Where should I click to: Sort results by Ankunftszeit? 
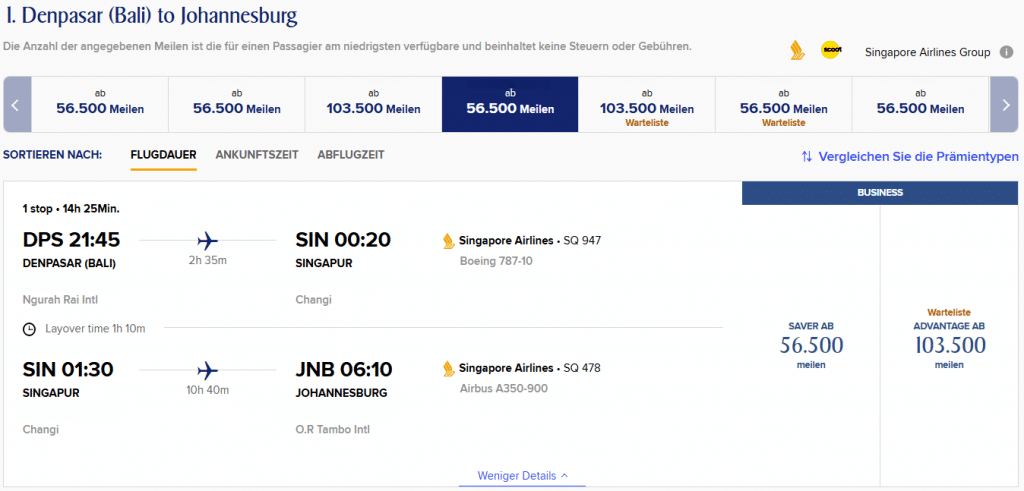(257, 155)
